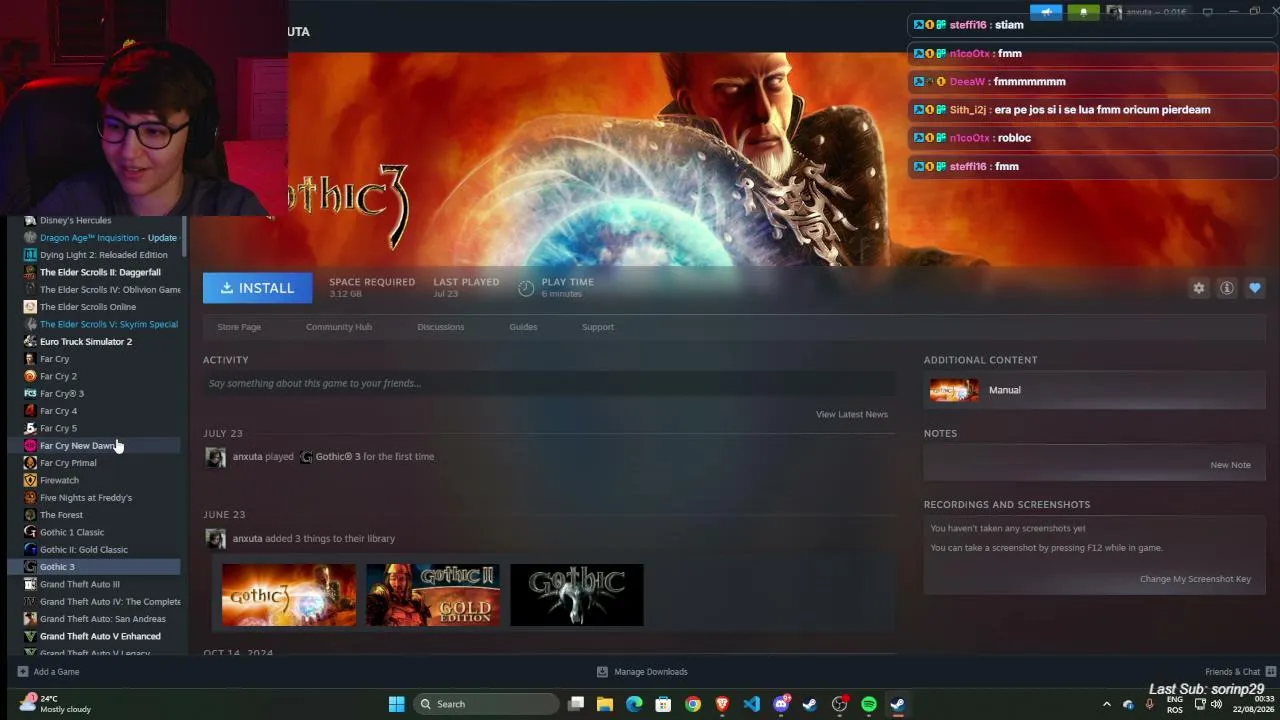Open Spotify from the taskbar

coord(869,704)
